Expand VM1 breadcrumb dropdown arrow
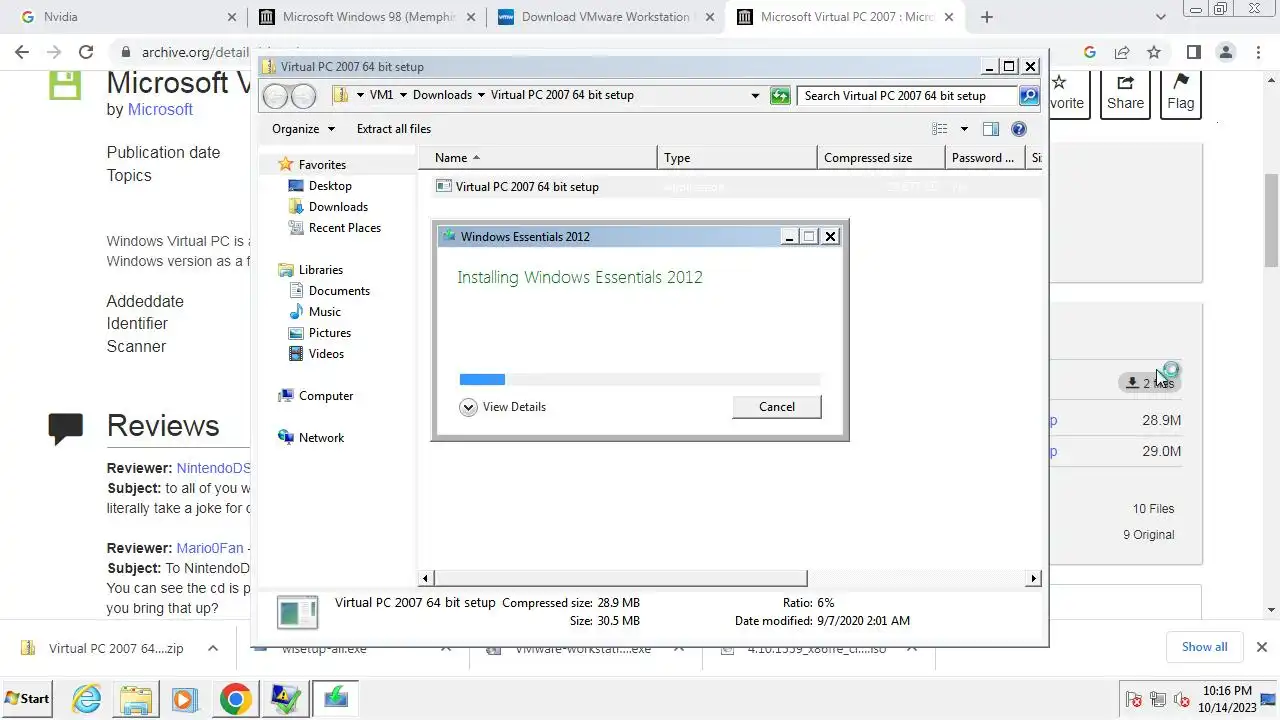The image size is (1280, 720). [x=403, y=96]
